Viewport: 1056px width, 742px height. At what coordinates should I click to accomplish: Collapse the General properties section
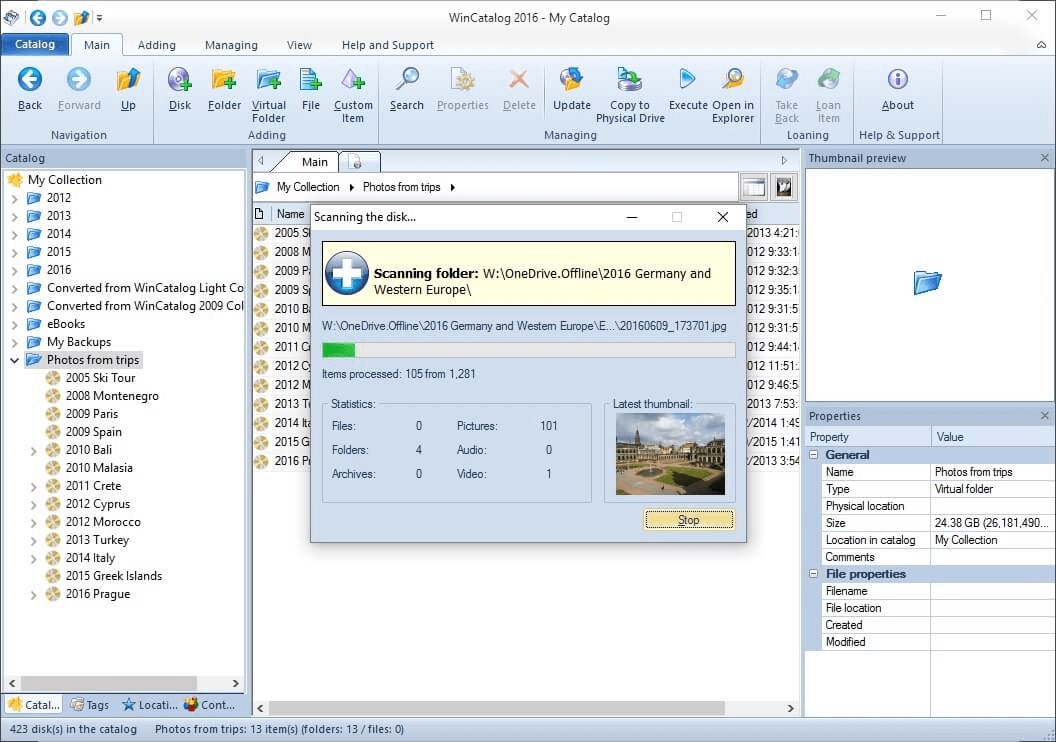pyautogui.click(x=814, y=454)
